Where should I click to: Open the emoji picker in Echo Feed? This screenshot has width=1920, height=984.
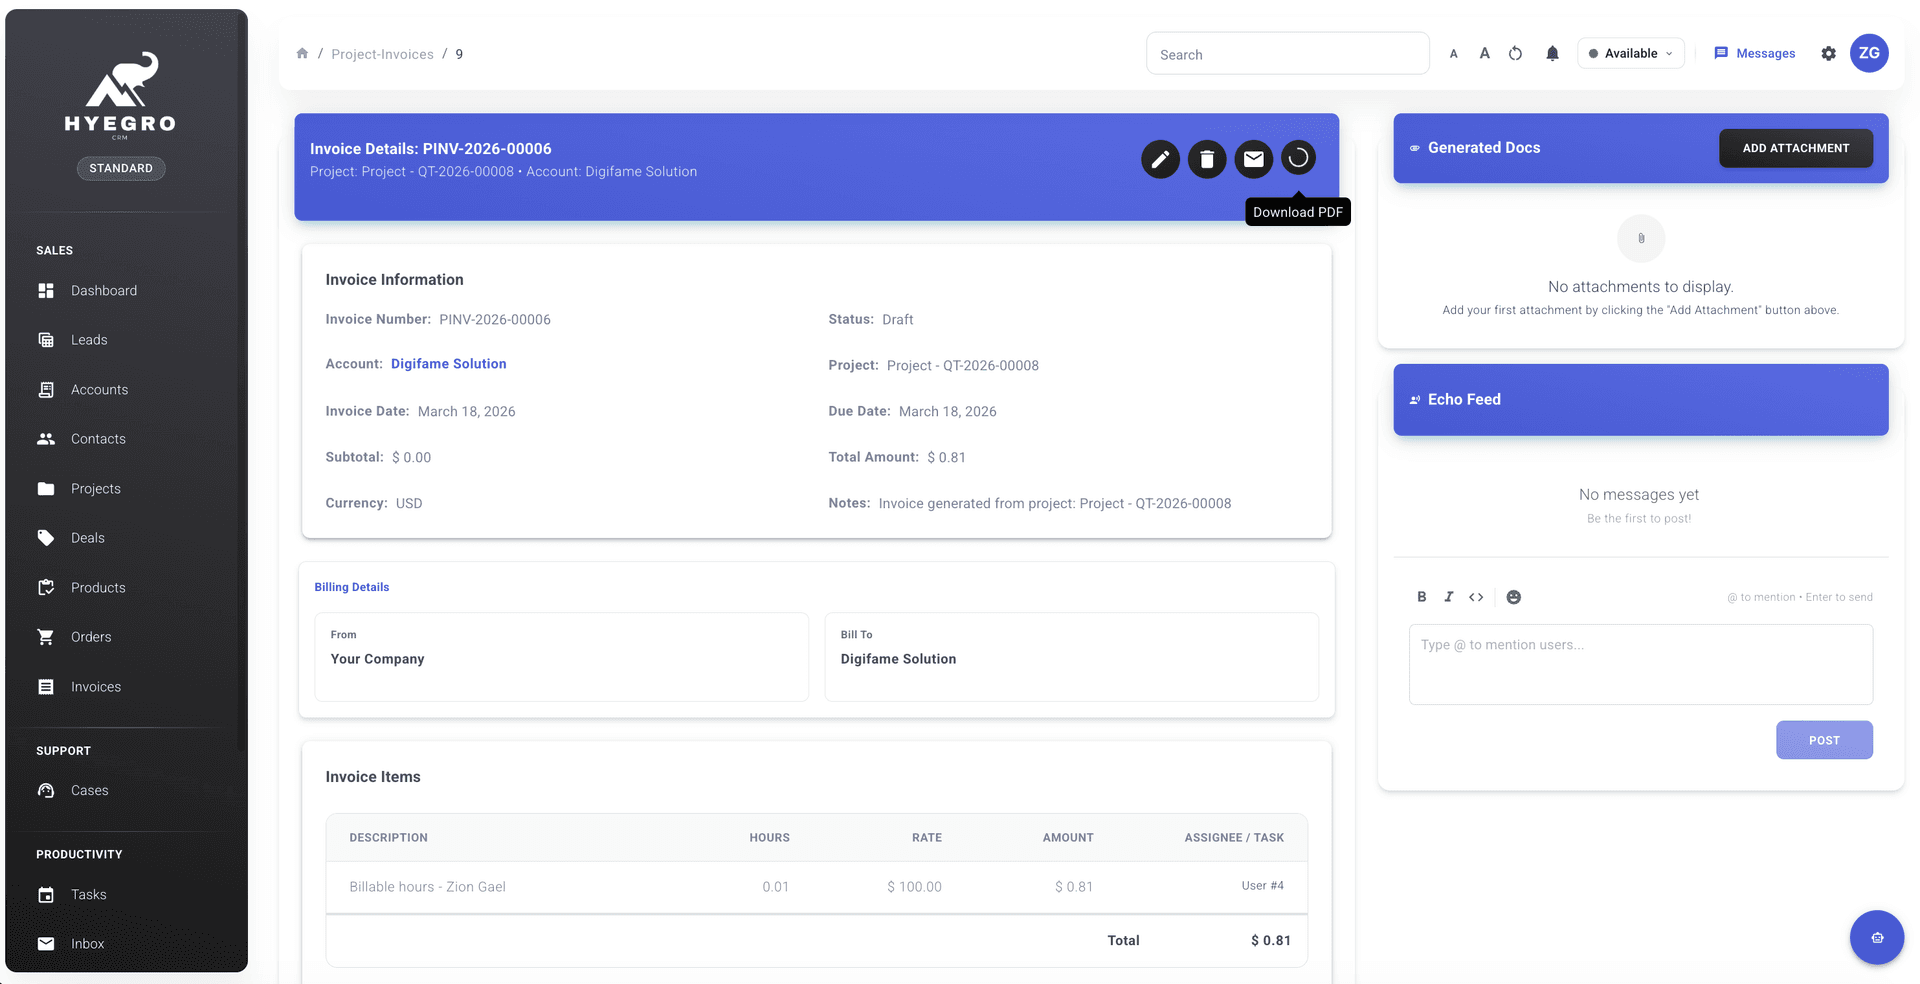click(x=1513, y=597)
